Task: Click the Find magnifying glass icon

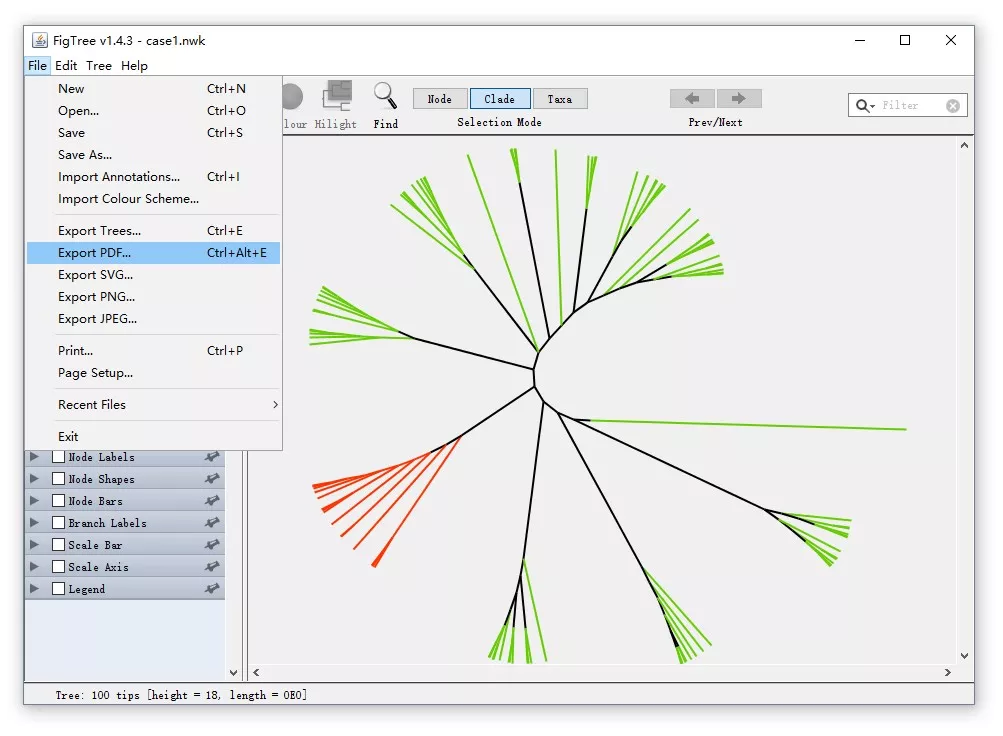Action: [386, 97]
